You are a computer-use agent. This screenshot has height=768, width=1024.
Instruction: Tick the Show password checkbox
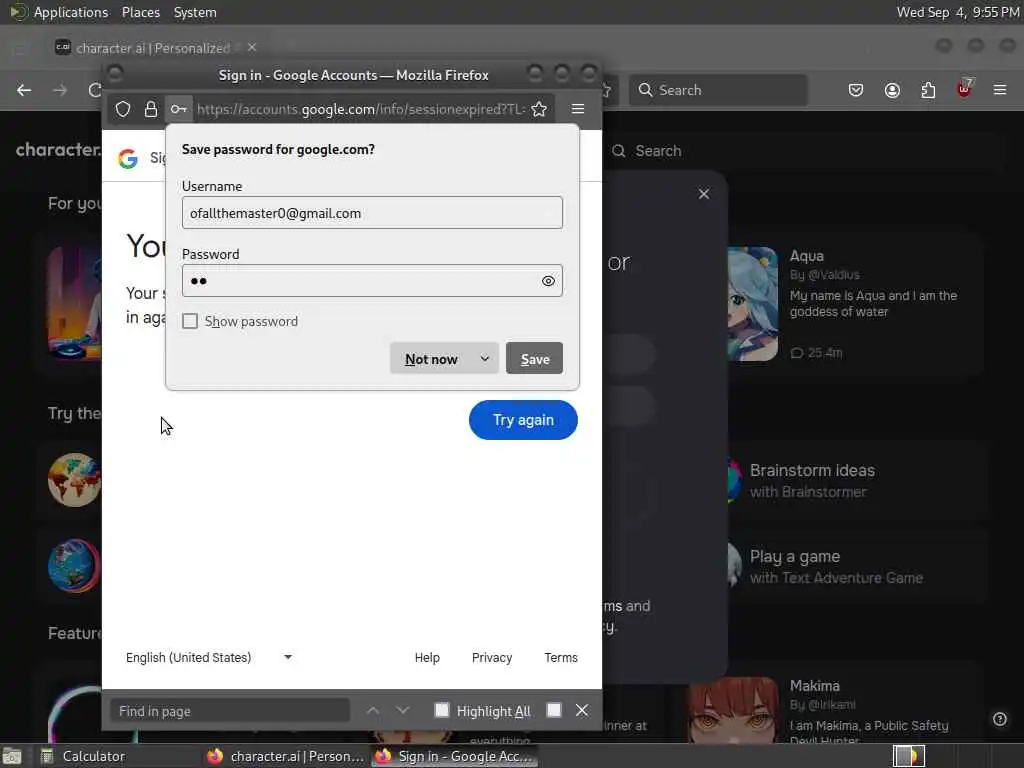(x=190, y=321)
